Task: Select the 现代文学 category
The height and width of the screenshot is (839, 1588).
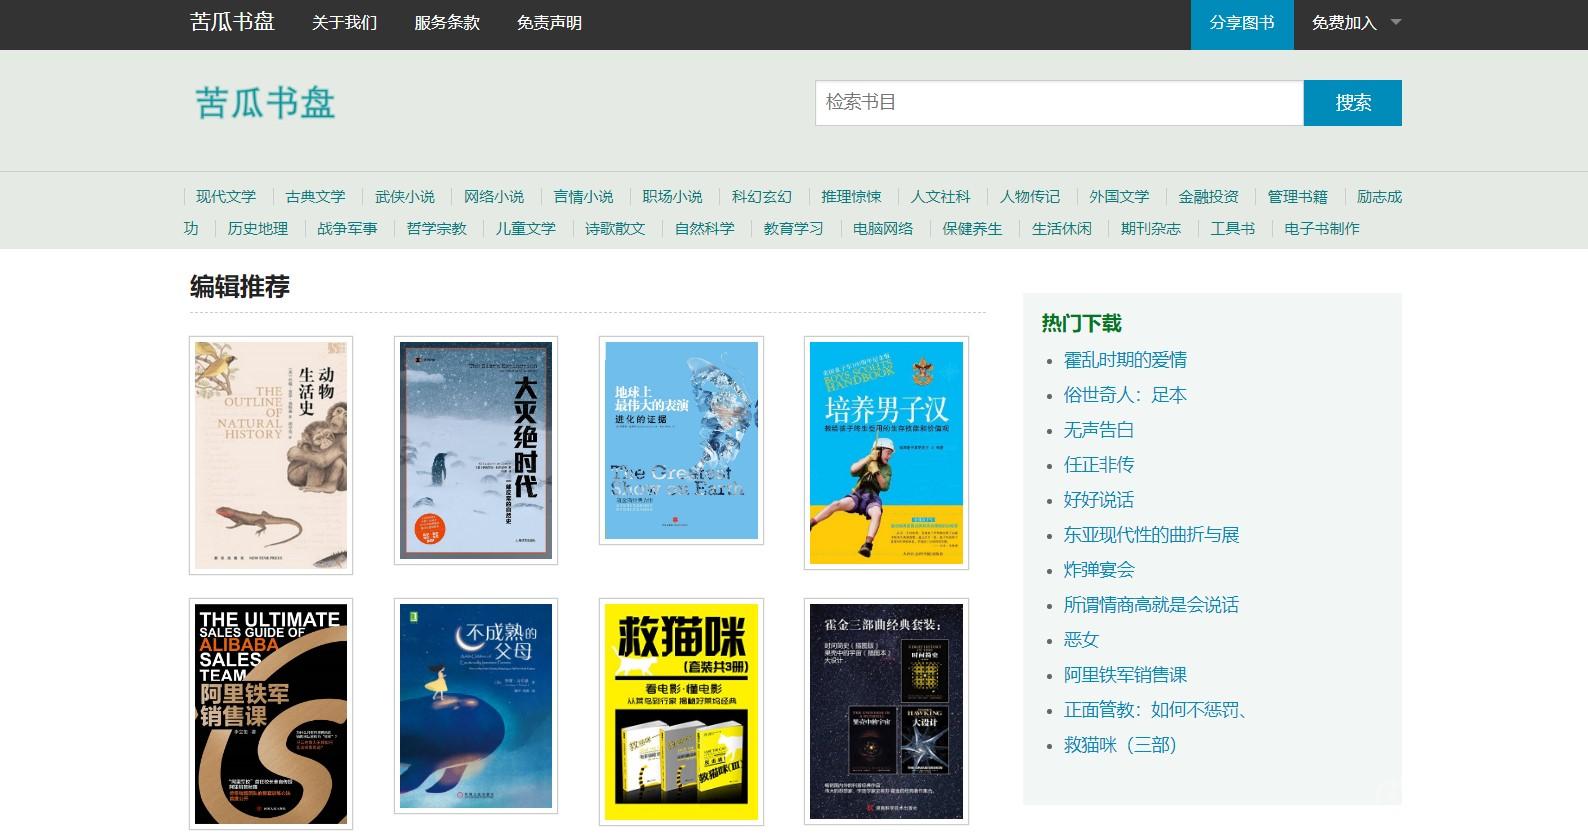Action: [x=226, y=197]
